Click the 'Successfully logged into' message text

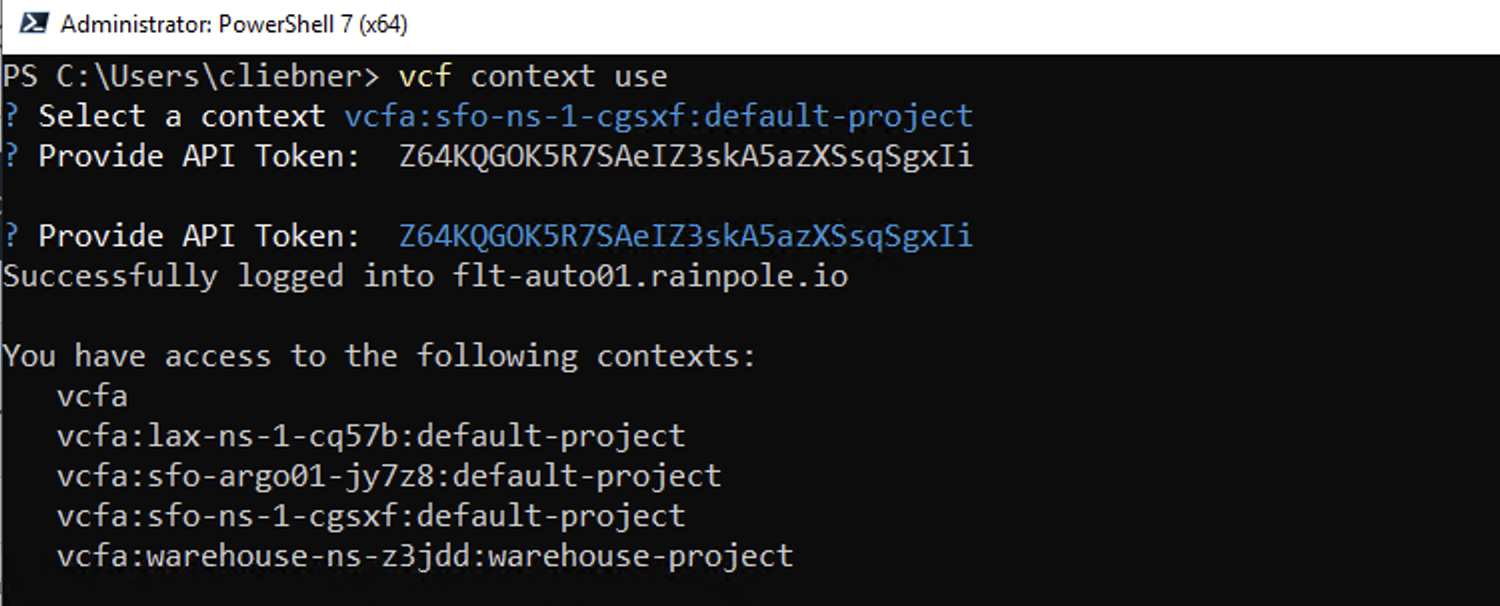pos(217,276)
